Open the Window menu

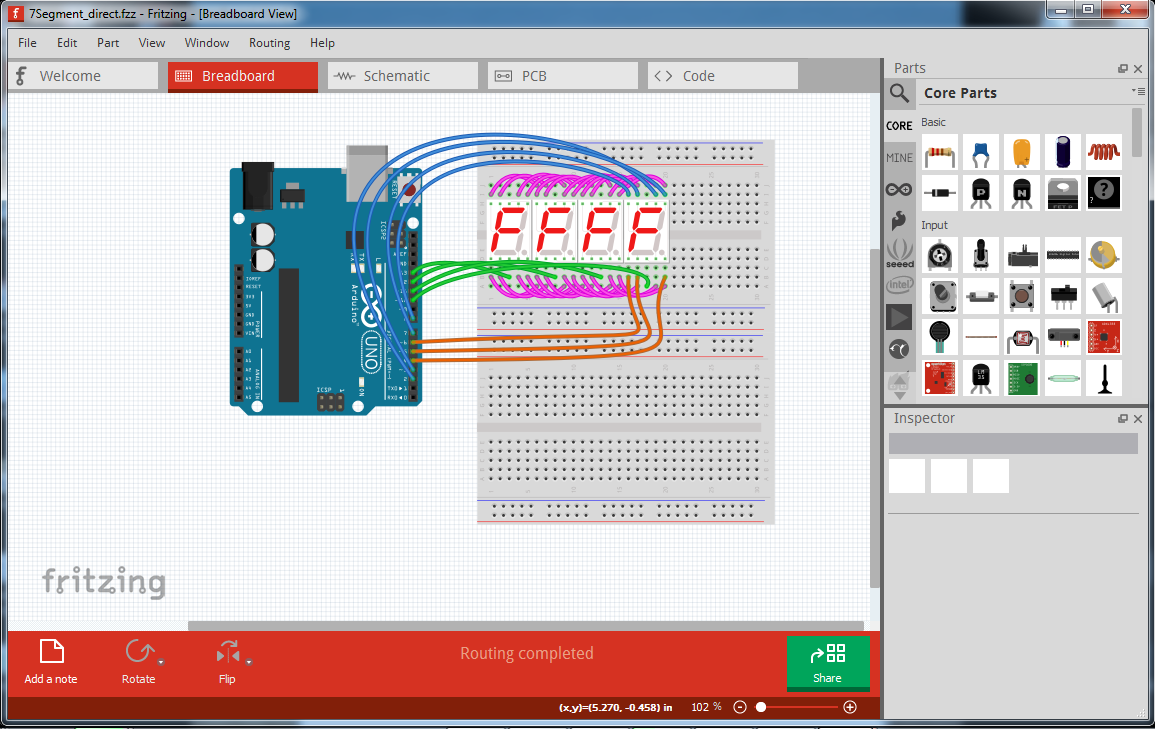207,43
